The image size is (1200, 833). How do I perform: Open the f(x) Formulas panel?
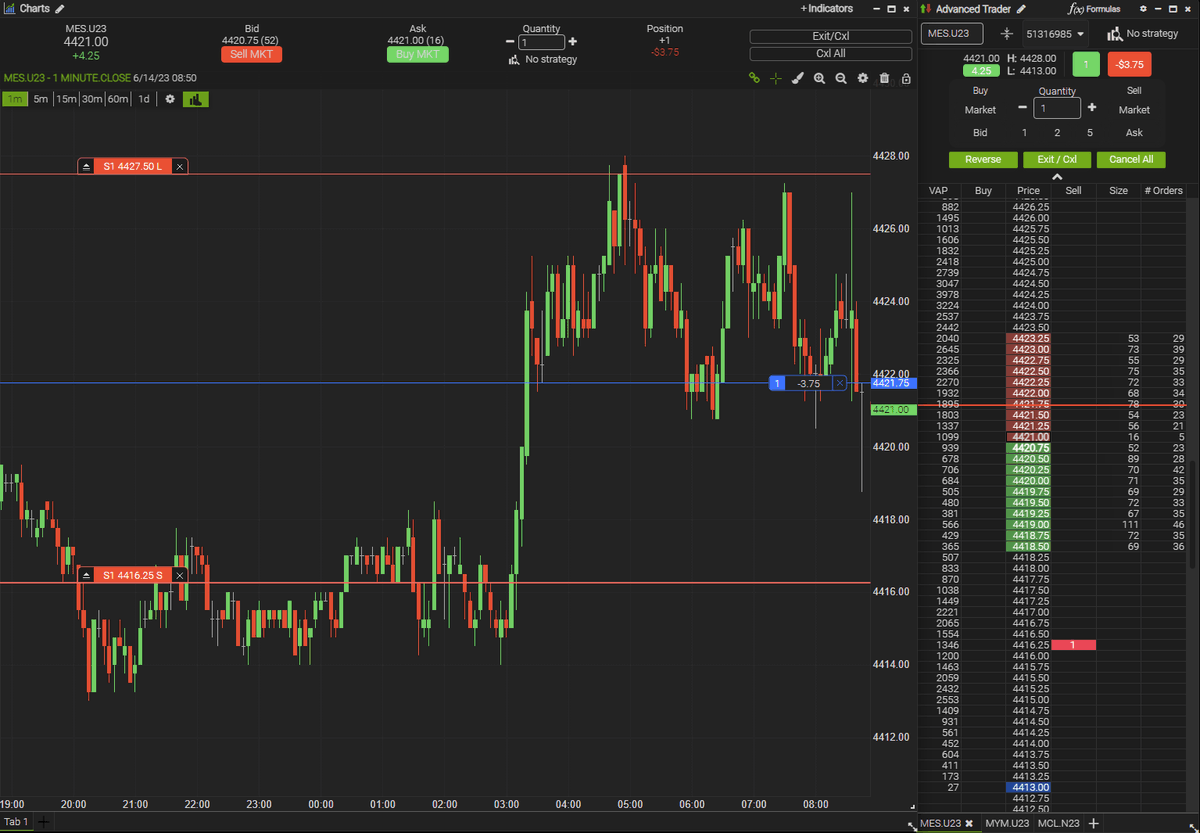tap(1092, 8)
